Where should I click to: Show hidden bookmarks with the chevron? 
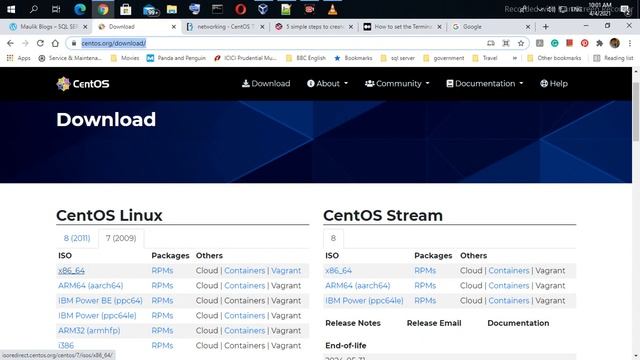515,58
